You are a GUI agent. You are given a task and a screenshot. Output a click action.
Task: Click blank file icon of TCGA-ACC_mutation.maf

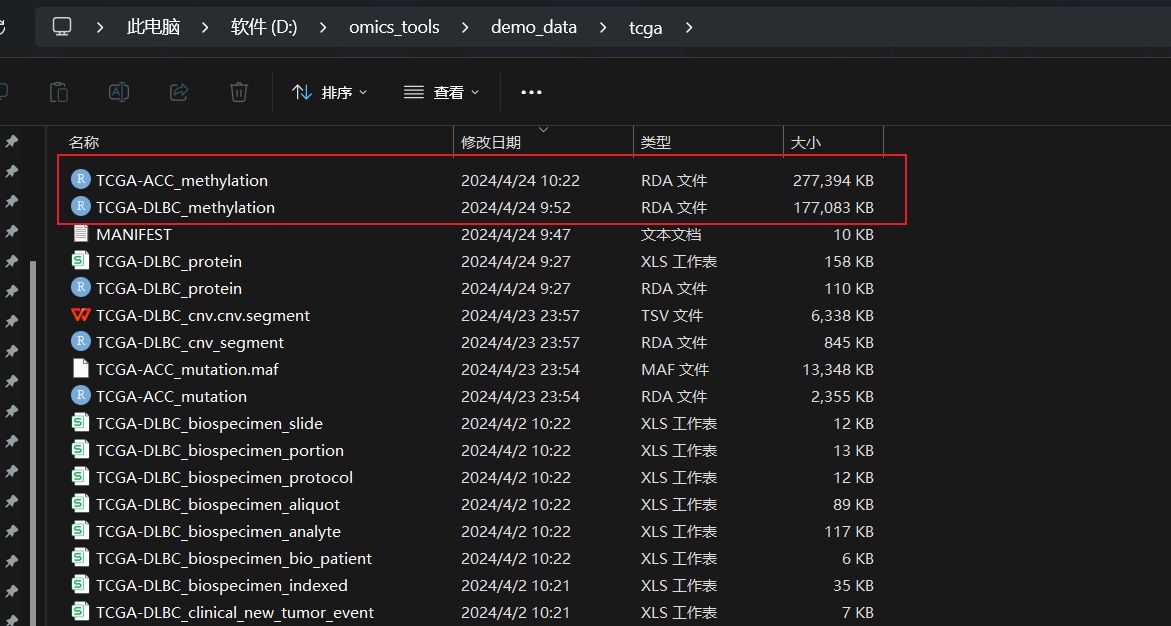(81, 368)
